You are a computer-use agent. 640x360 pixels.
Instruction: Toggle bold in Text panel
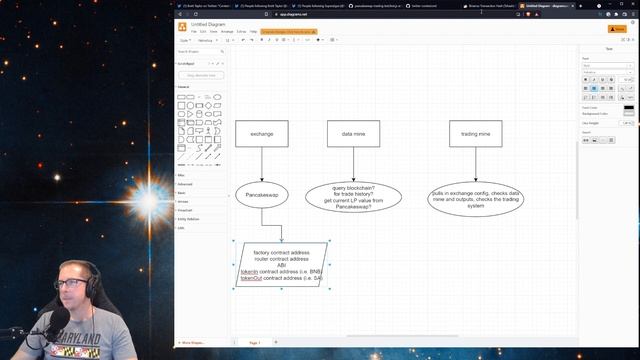point(586,80)
